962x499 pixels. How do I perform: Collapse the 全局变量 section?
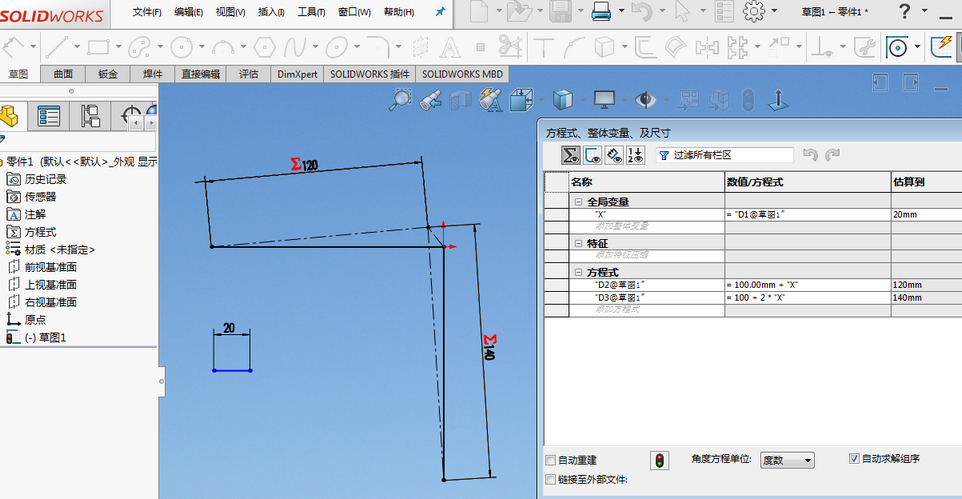[579, 202]
